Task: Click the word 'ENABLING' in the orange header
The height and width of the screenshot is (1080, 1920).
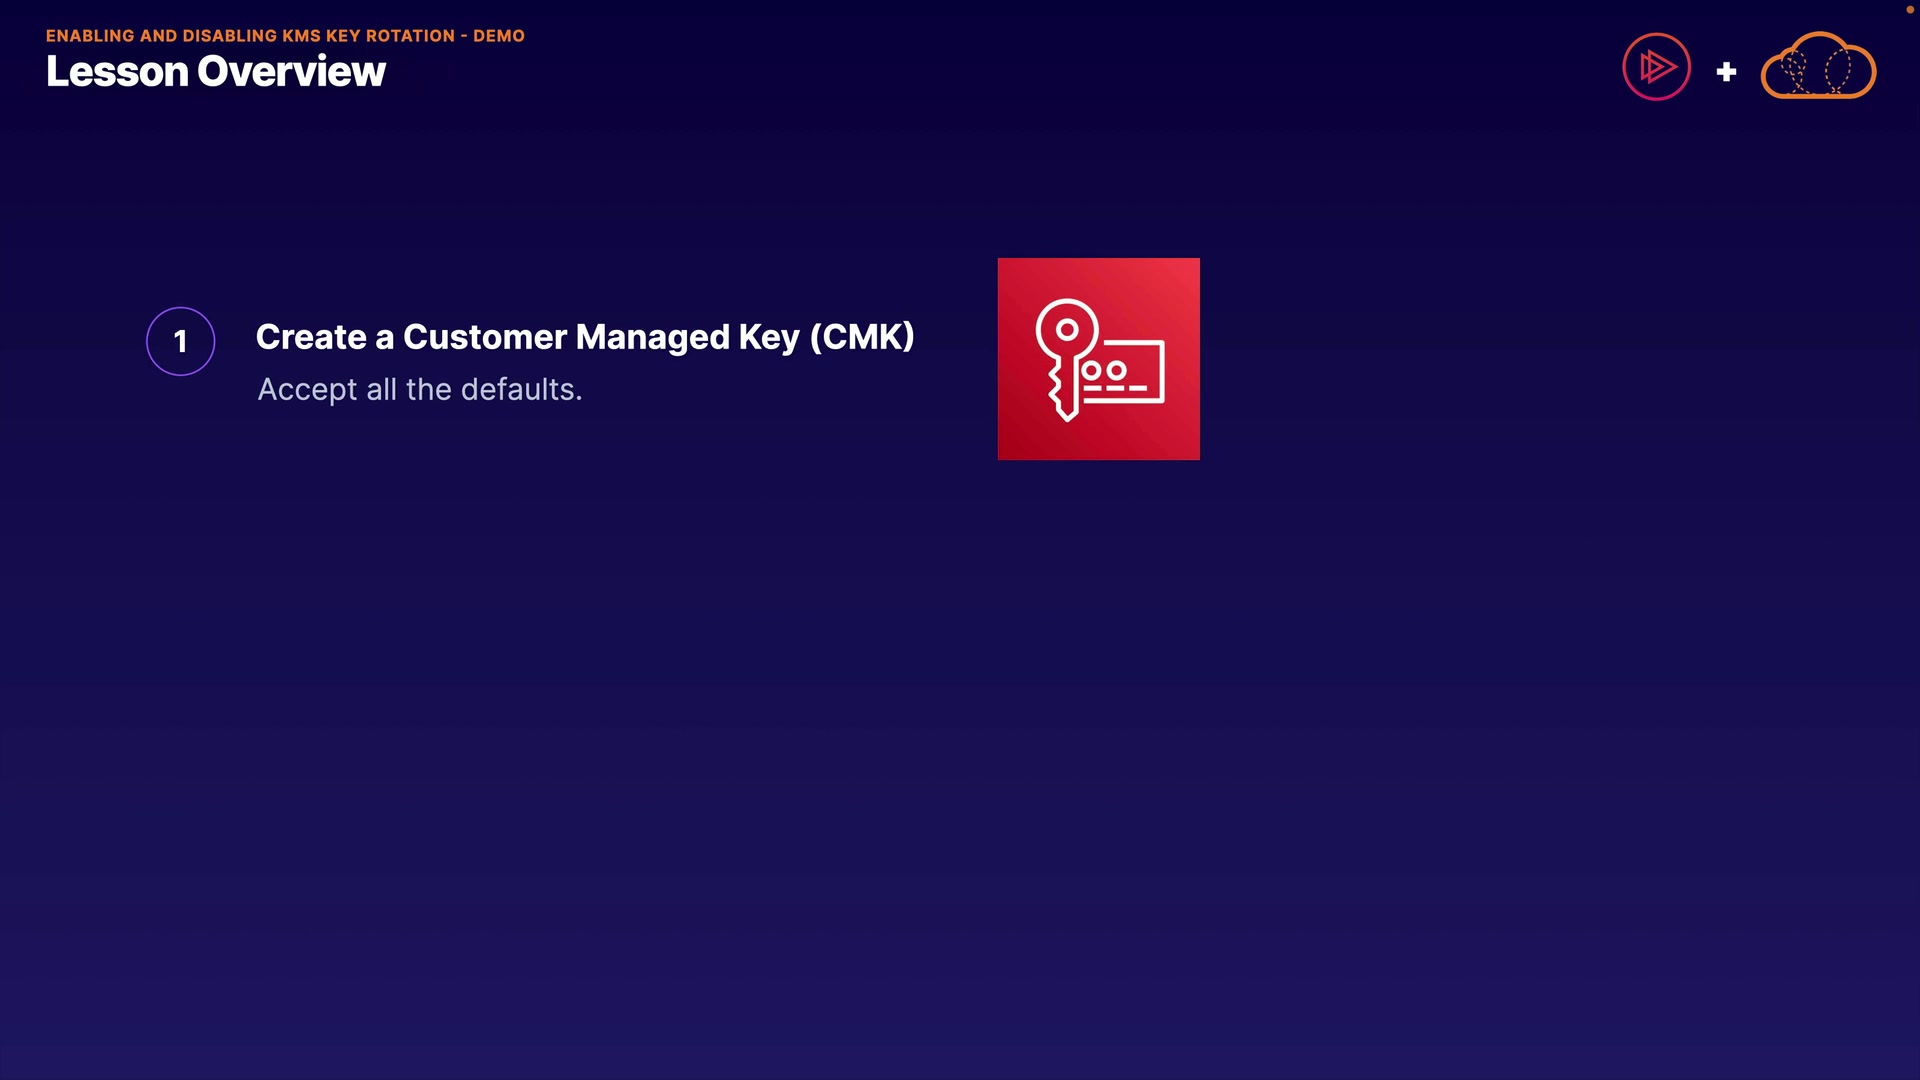Action: [90, 36]
